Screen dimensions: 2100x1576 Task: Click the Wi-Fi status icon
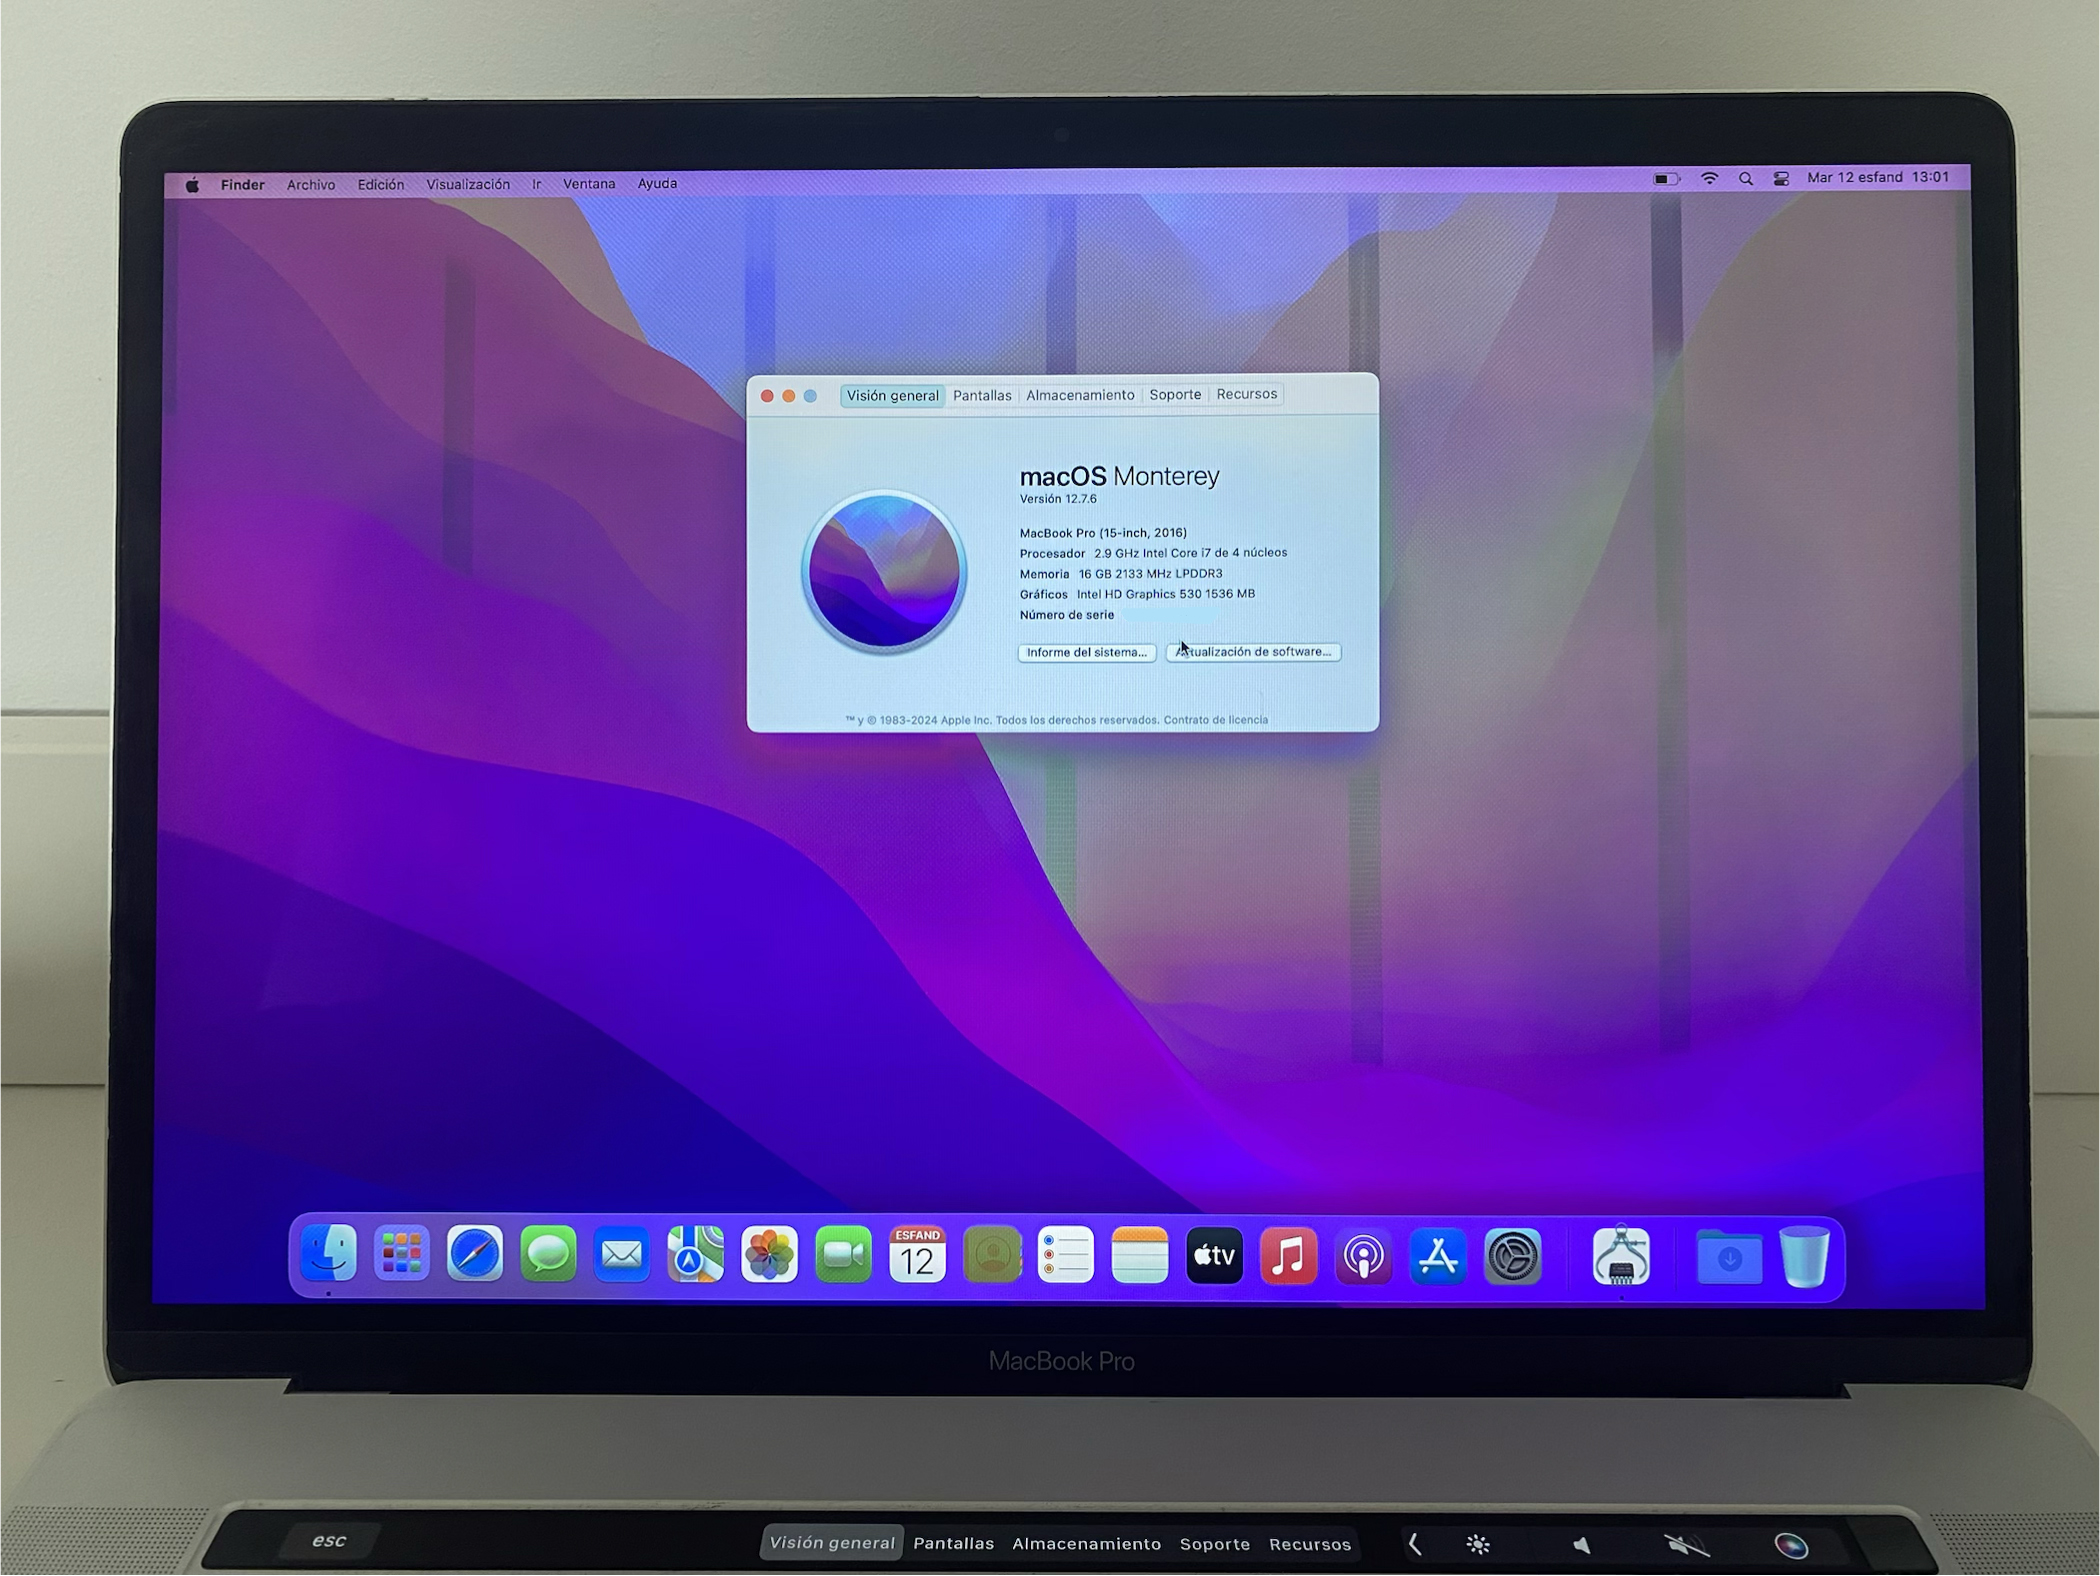(x=1709, y=179)
